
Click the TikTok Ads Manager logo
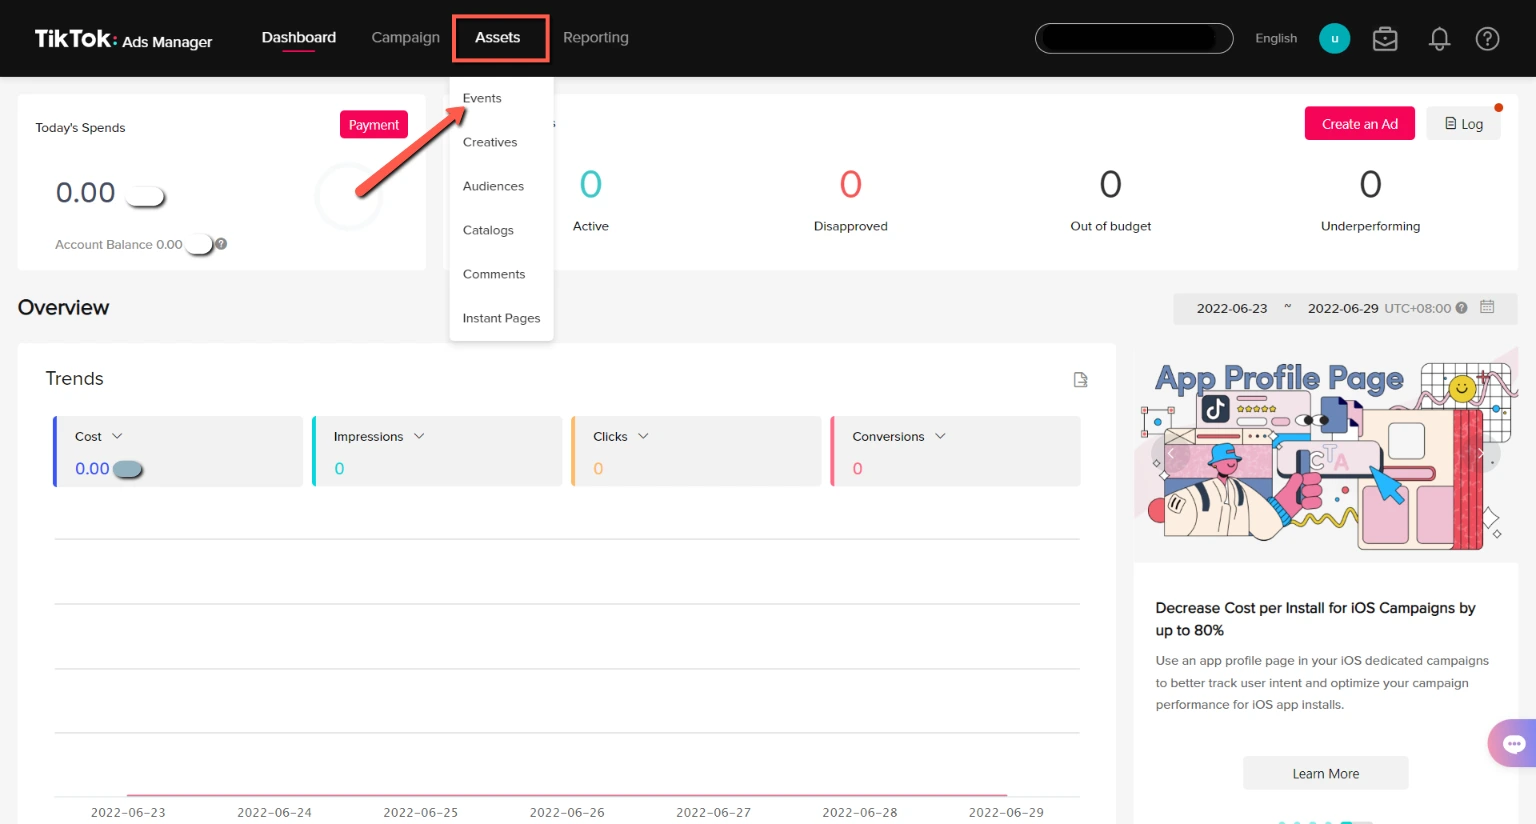123,39
